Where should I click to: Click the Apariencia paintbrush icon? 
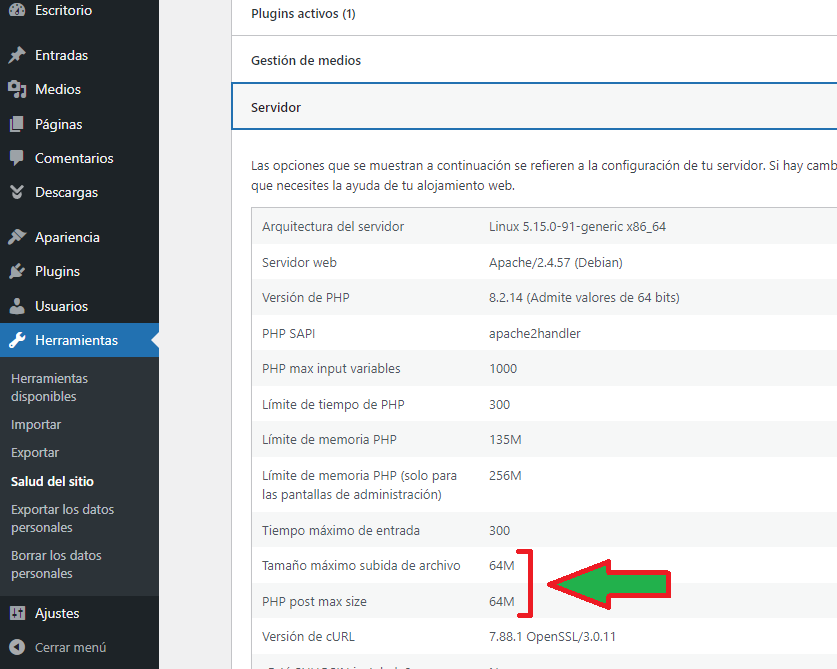coord(17,237)
